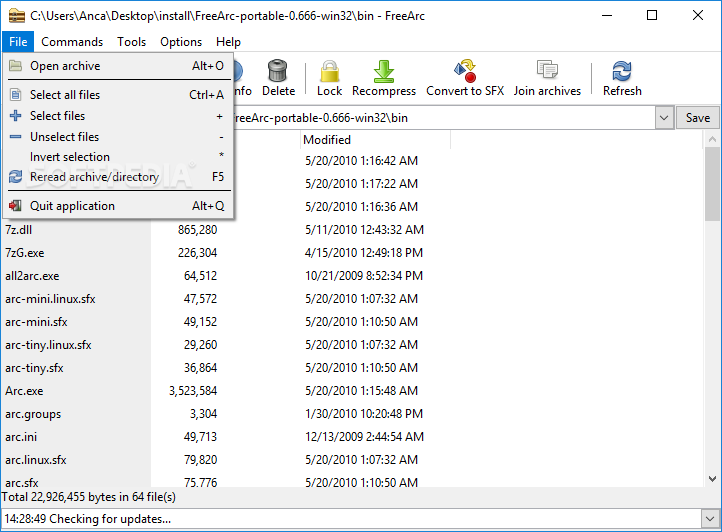Screen dimensions: 722x532
Task: Choose Open archive from File menu
Action: (118, 66)
